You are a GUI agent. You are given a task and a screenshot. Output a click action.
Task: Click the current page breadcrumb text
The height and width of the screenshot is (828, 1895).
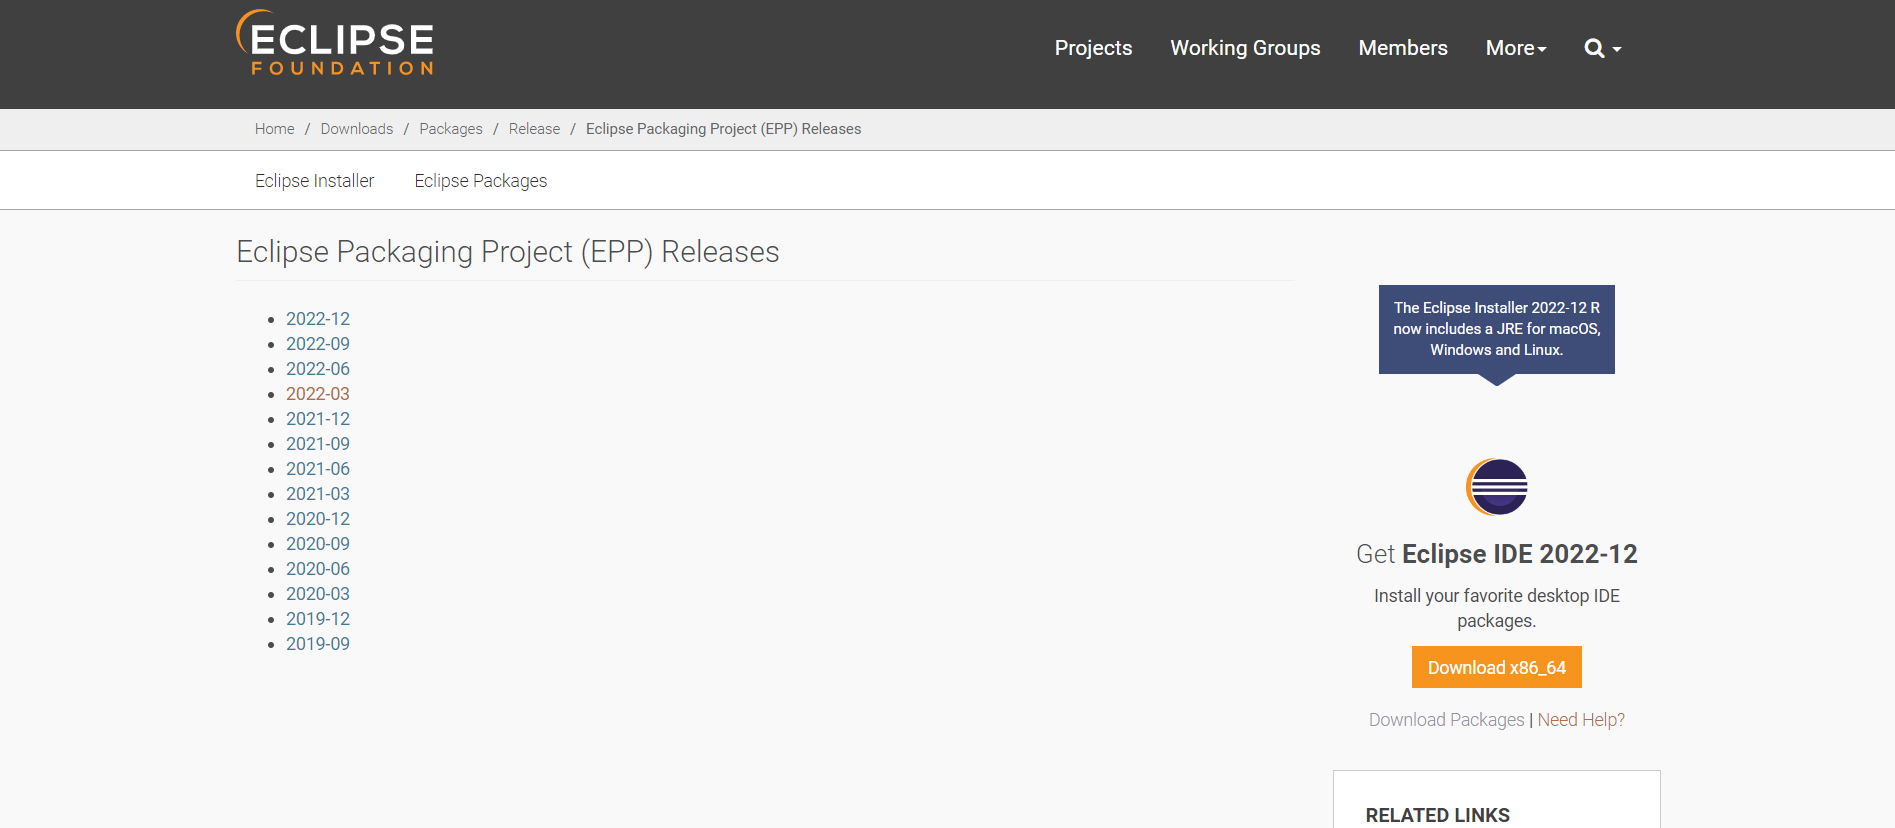pos(723,129)
